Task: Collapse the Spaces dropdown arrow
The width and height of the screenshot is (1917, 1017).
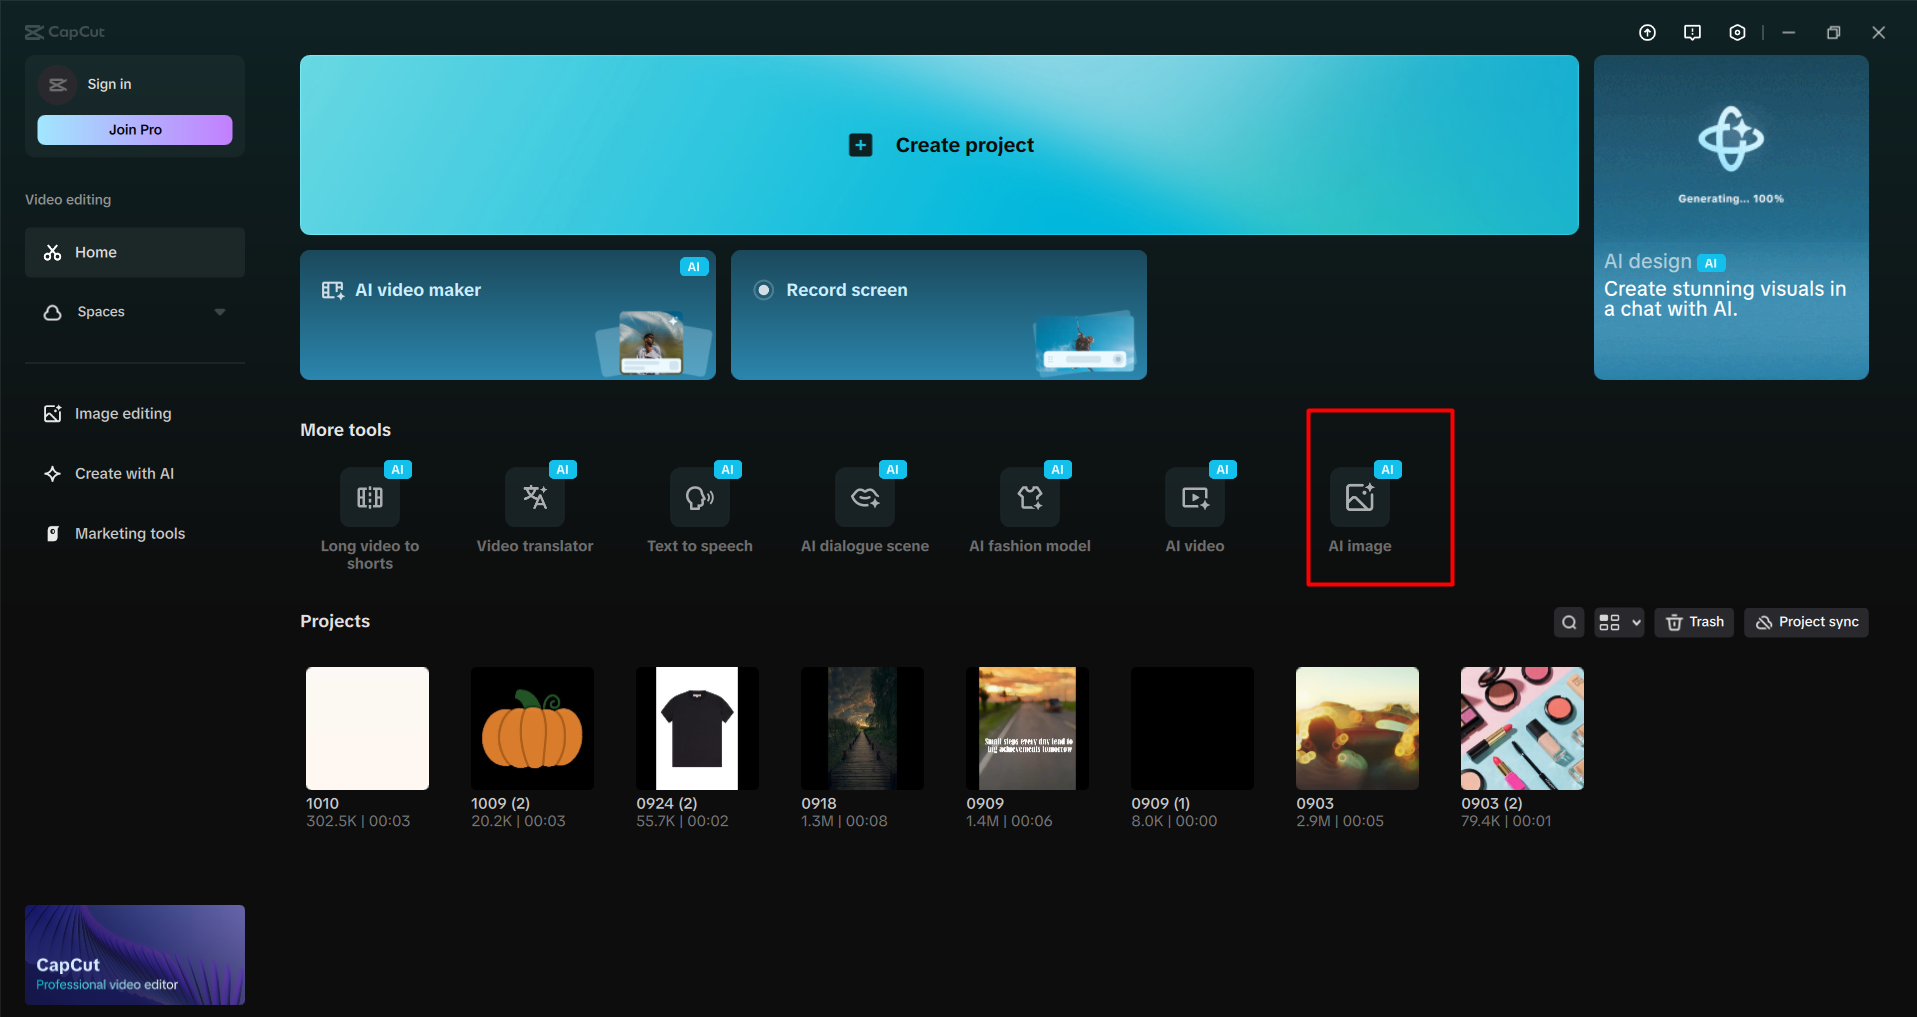Action: pyautogui.click(x=220, y=311)
